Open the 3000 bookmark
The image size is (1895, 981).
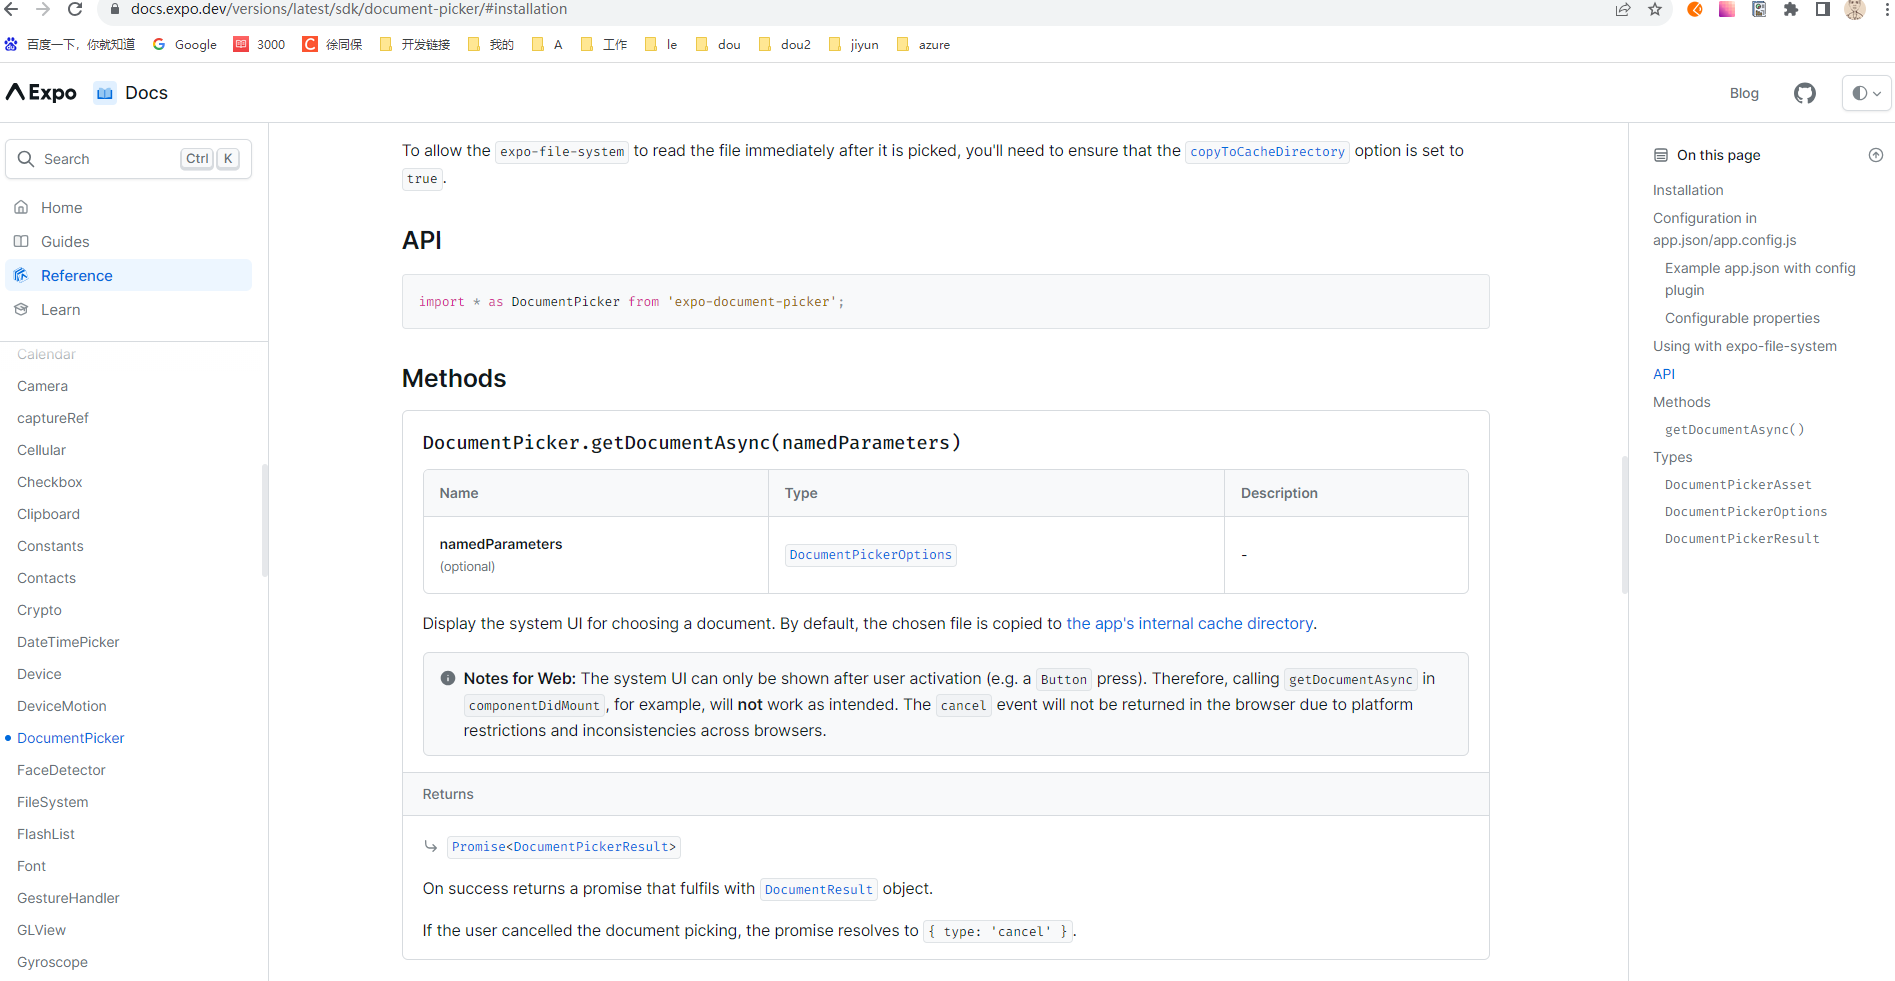coord(259,44)
